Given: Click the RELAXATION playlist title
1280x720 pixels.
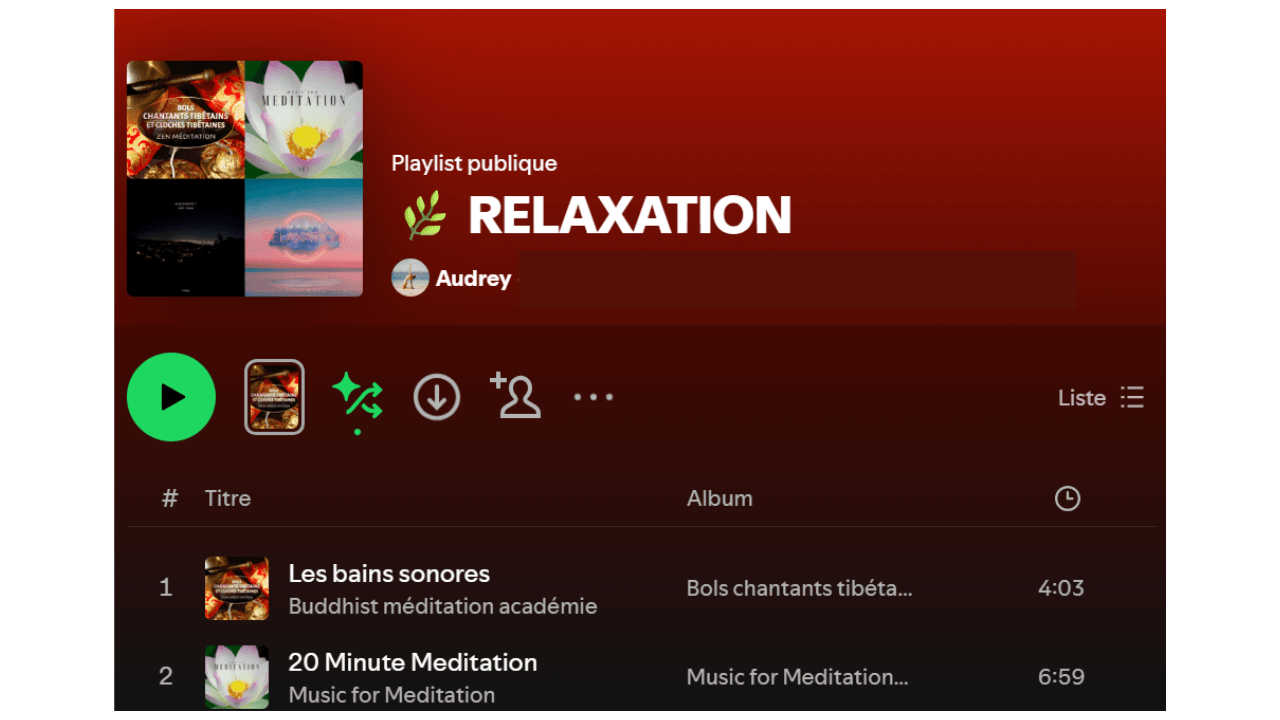Looking at the screenshot, I should [630, 215].
